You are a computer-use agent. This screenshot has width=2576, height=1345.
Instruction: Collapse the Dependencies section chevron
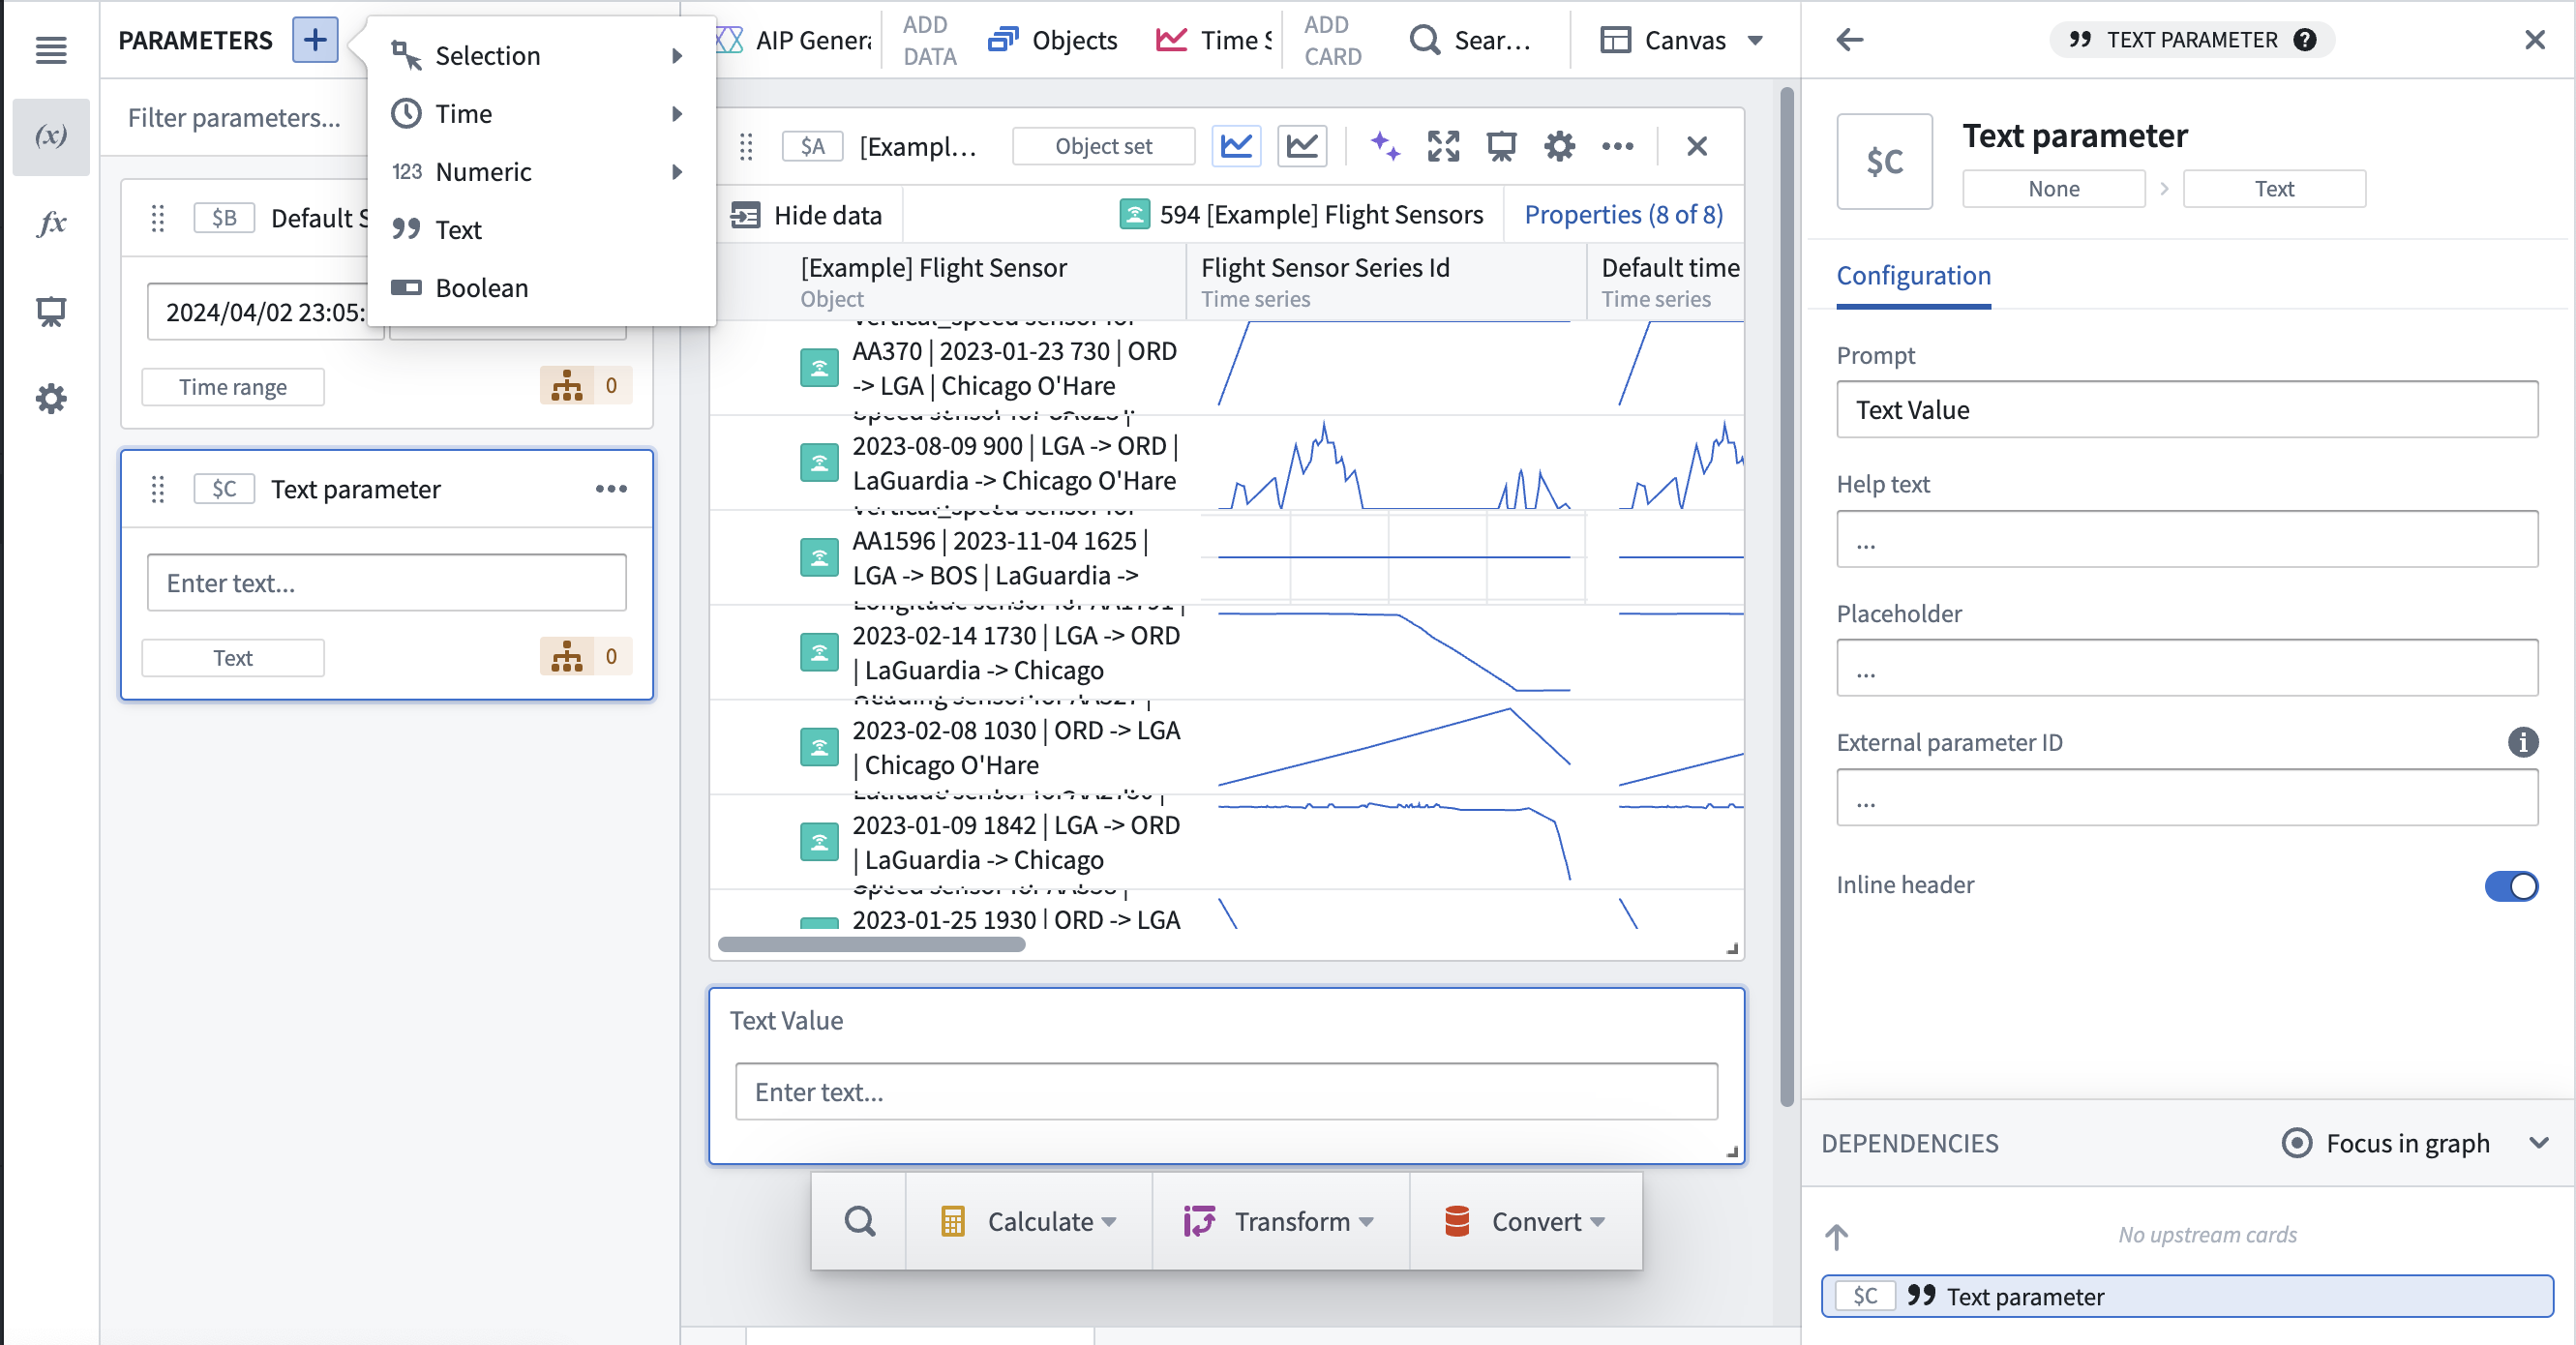pos(2538,1143)
